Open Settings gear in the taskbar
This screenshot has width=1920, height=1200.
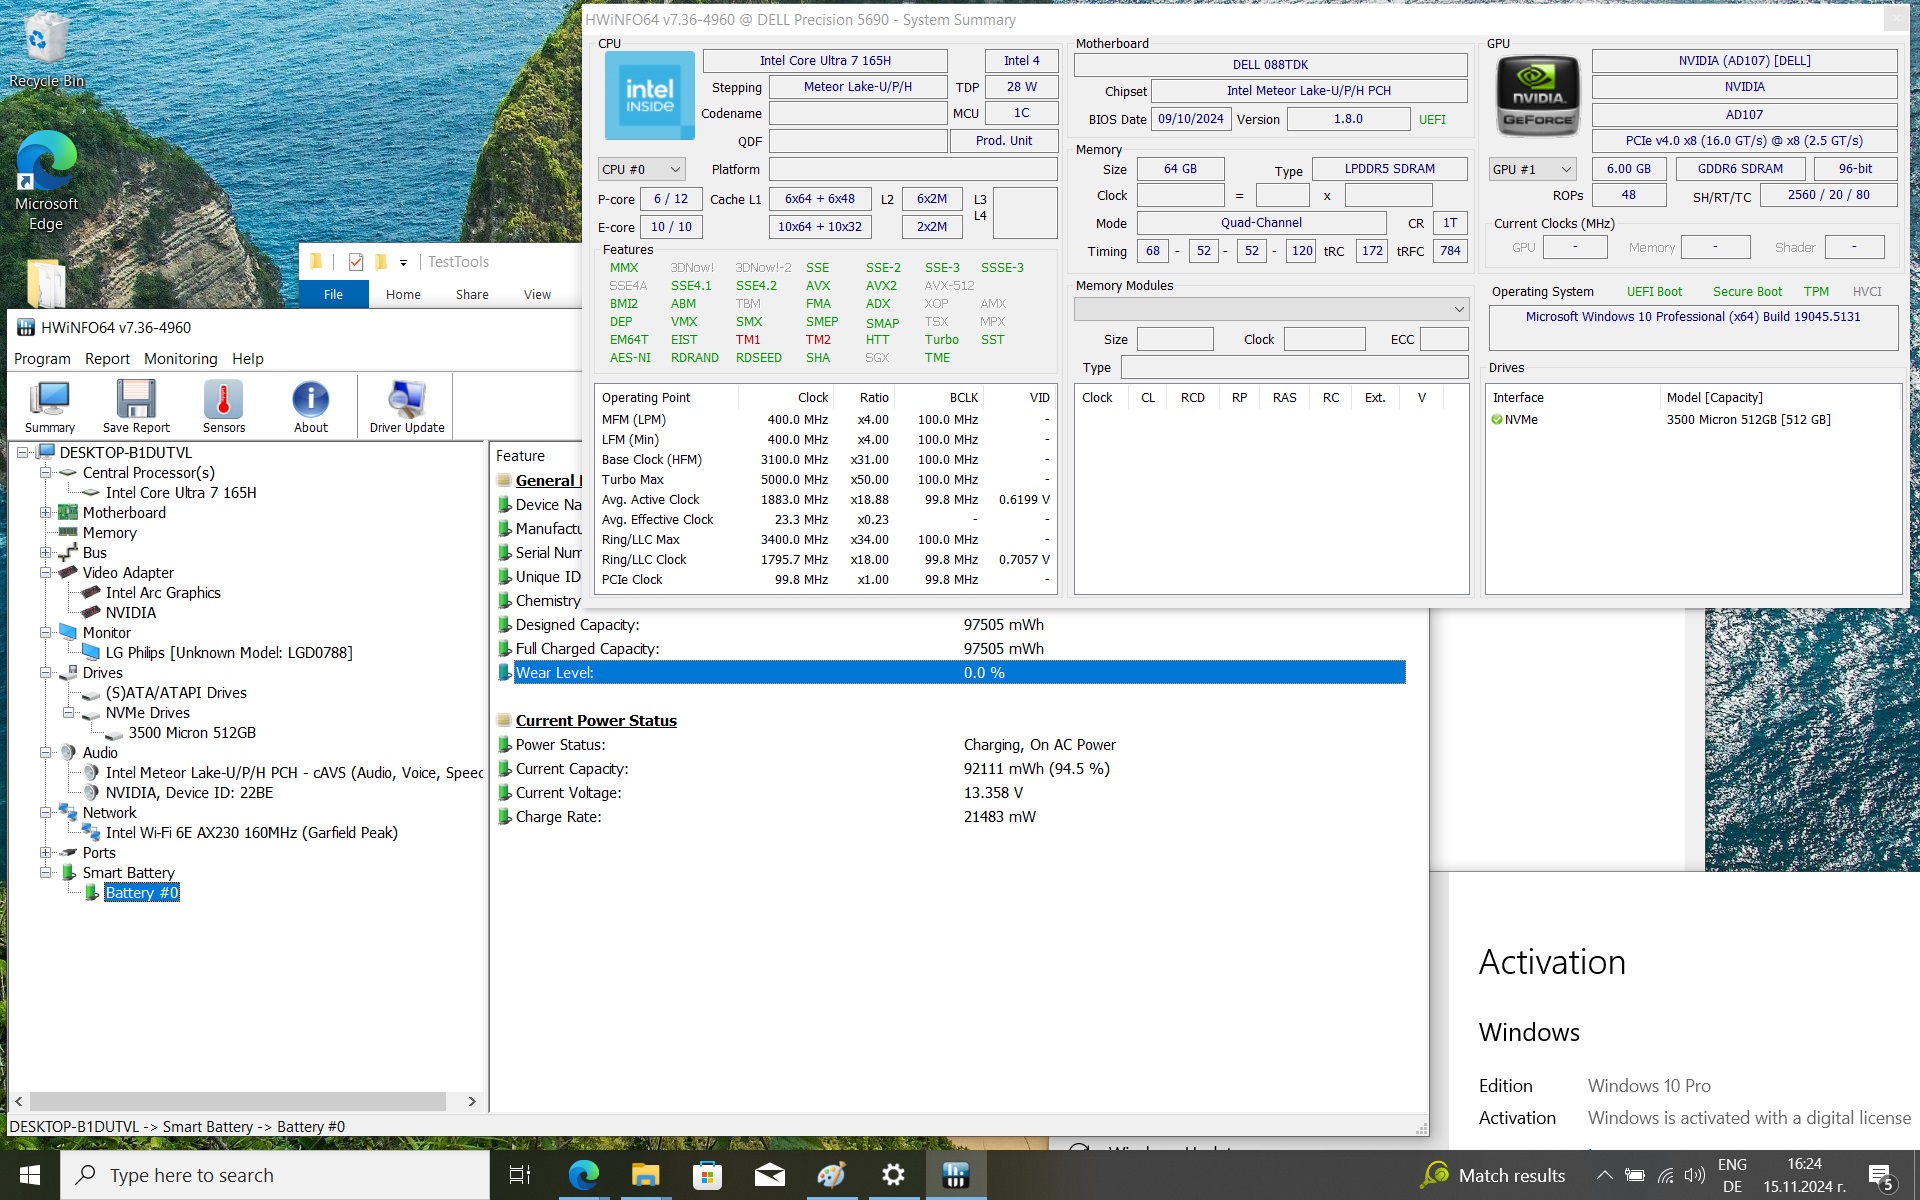pos(893,1175)
